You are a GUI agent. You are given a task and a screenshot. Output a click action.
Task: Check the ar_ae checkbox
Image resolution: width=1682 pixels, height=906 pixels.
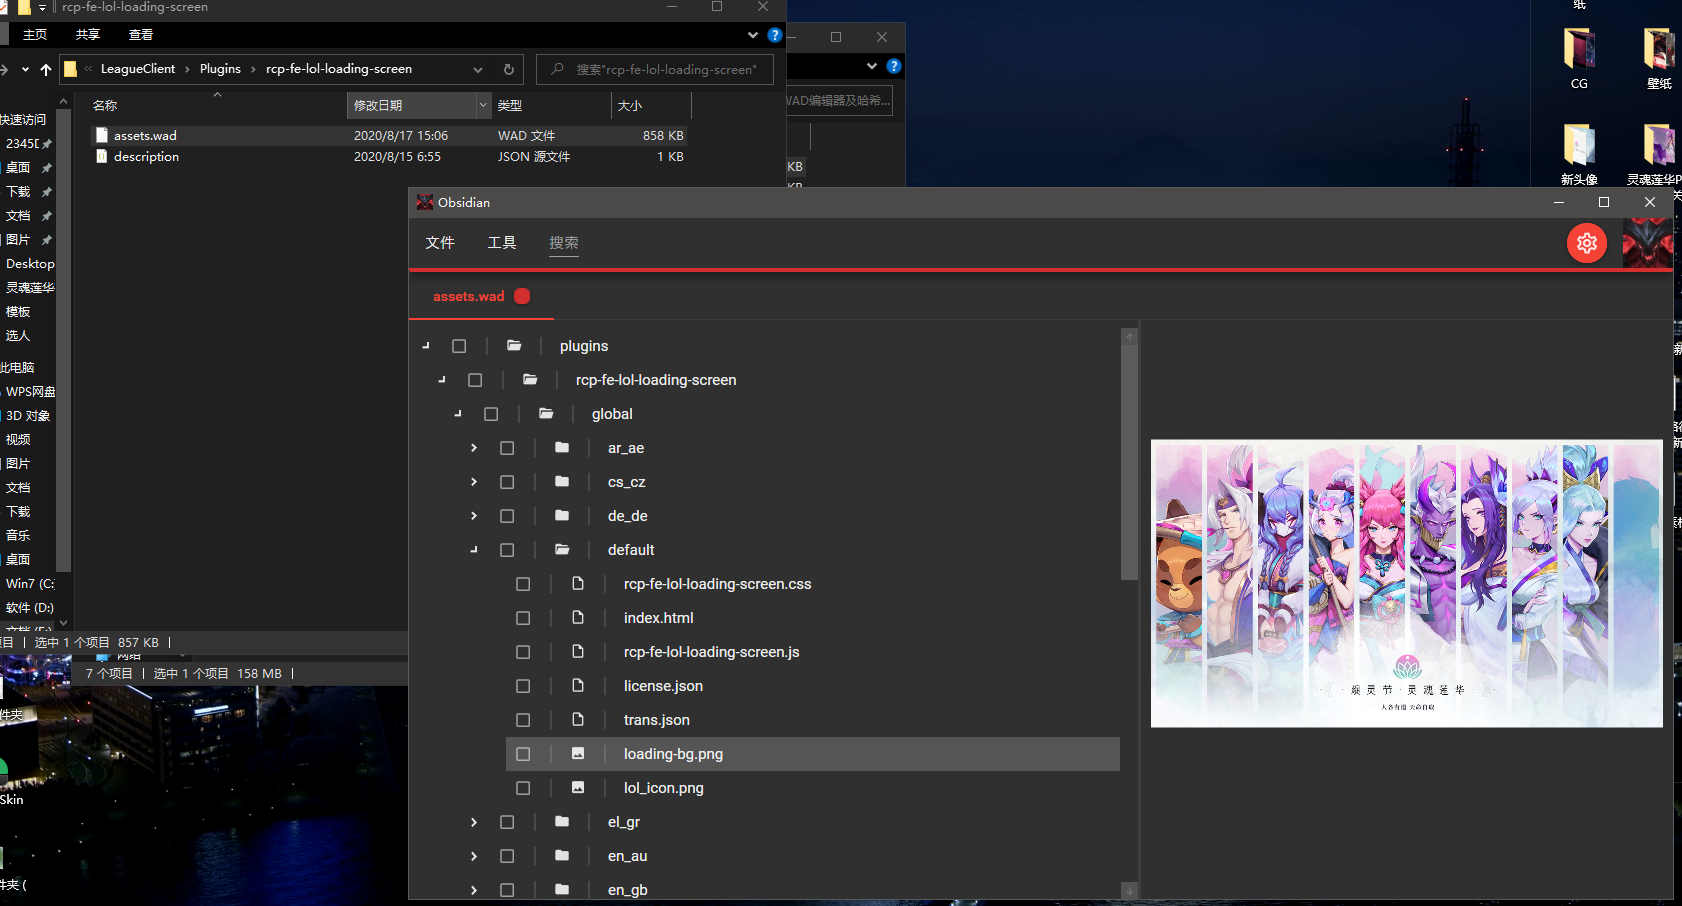coord(507,448)
